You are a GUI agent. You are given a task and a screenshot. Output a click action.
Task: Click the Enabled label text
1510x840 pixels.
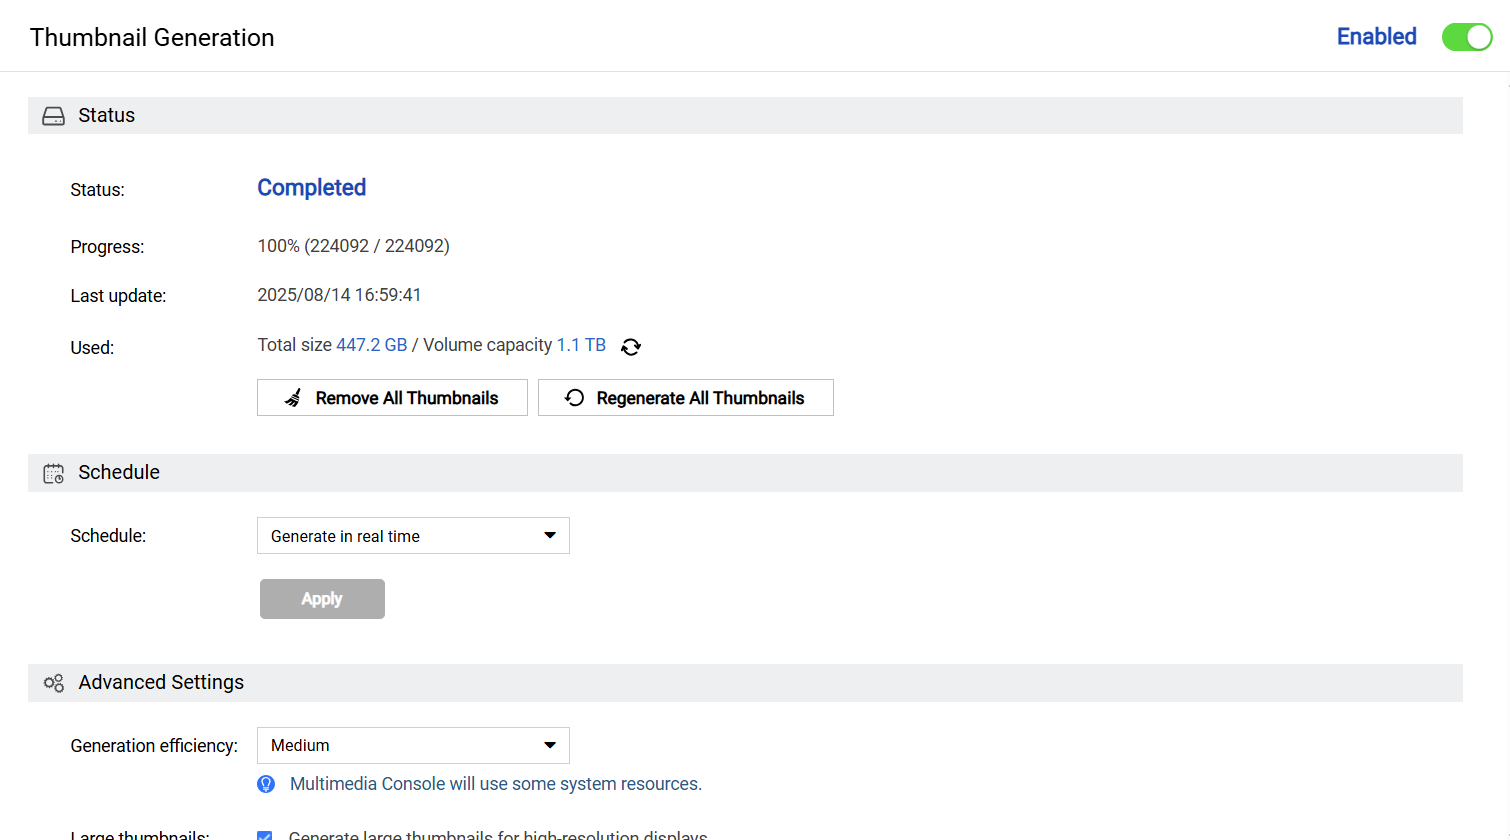click(1376, 37)
